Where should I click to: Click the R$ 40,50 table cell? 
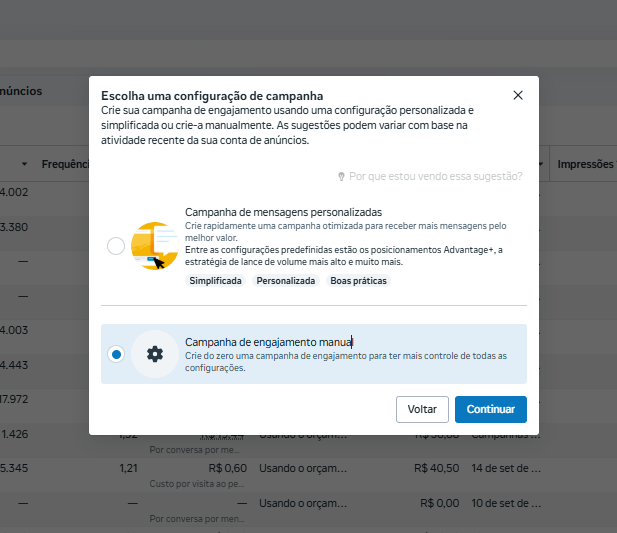coord(436,468)
